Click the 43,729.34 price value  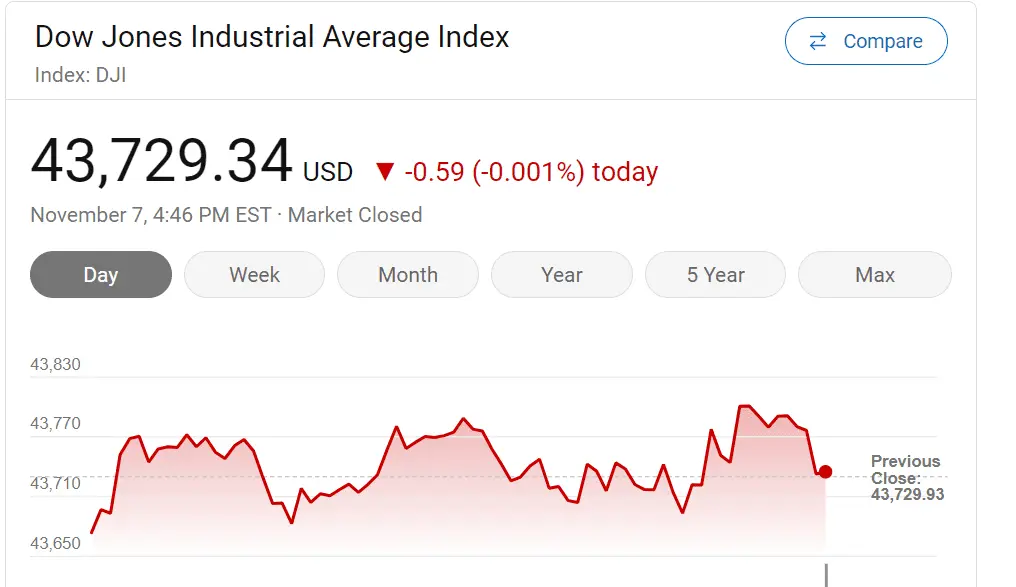(x=162, y=162)
